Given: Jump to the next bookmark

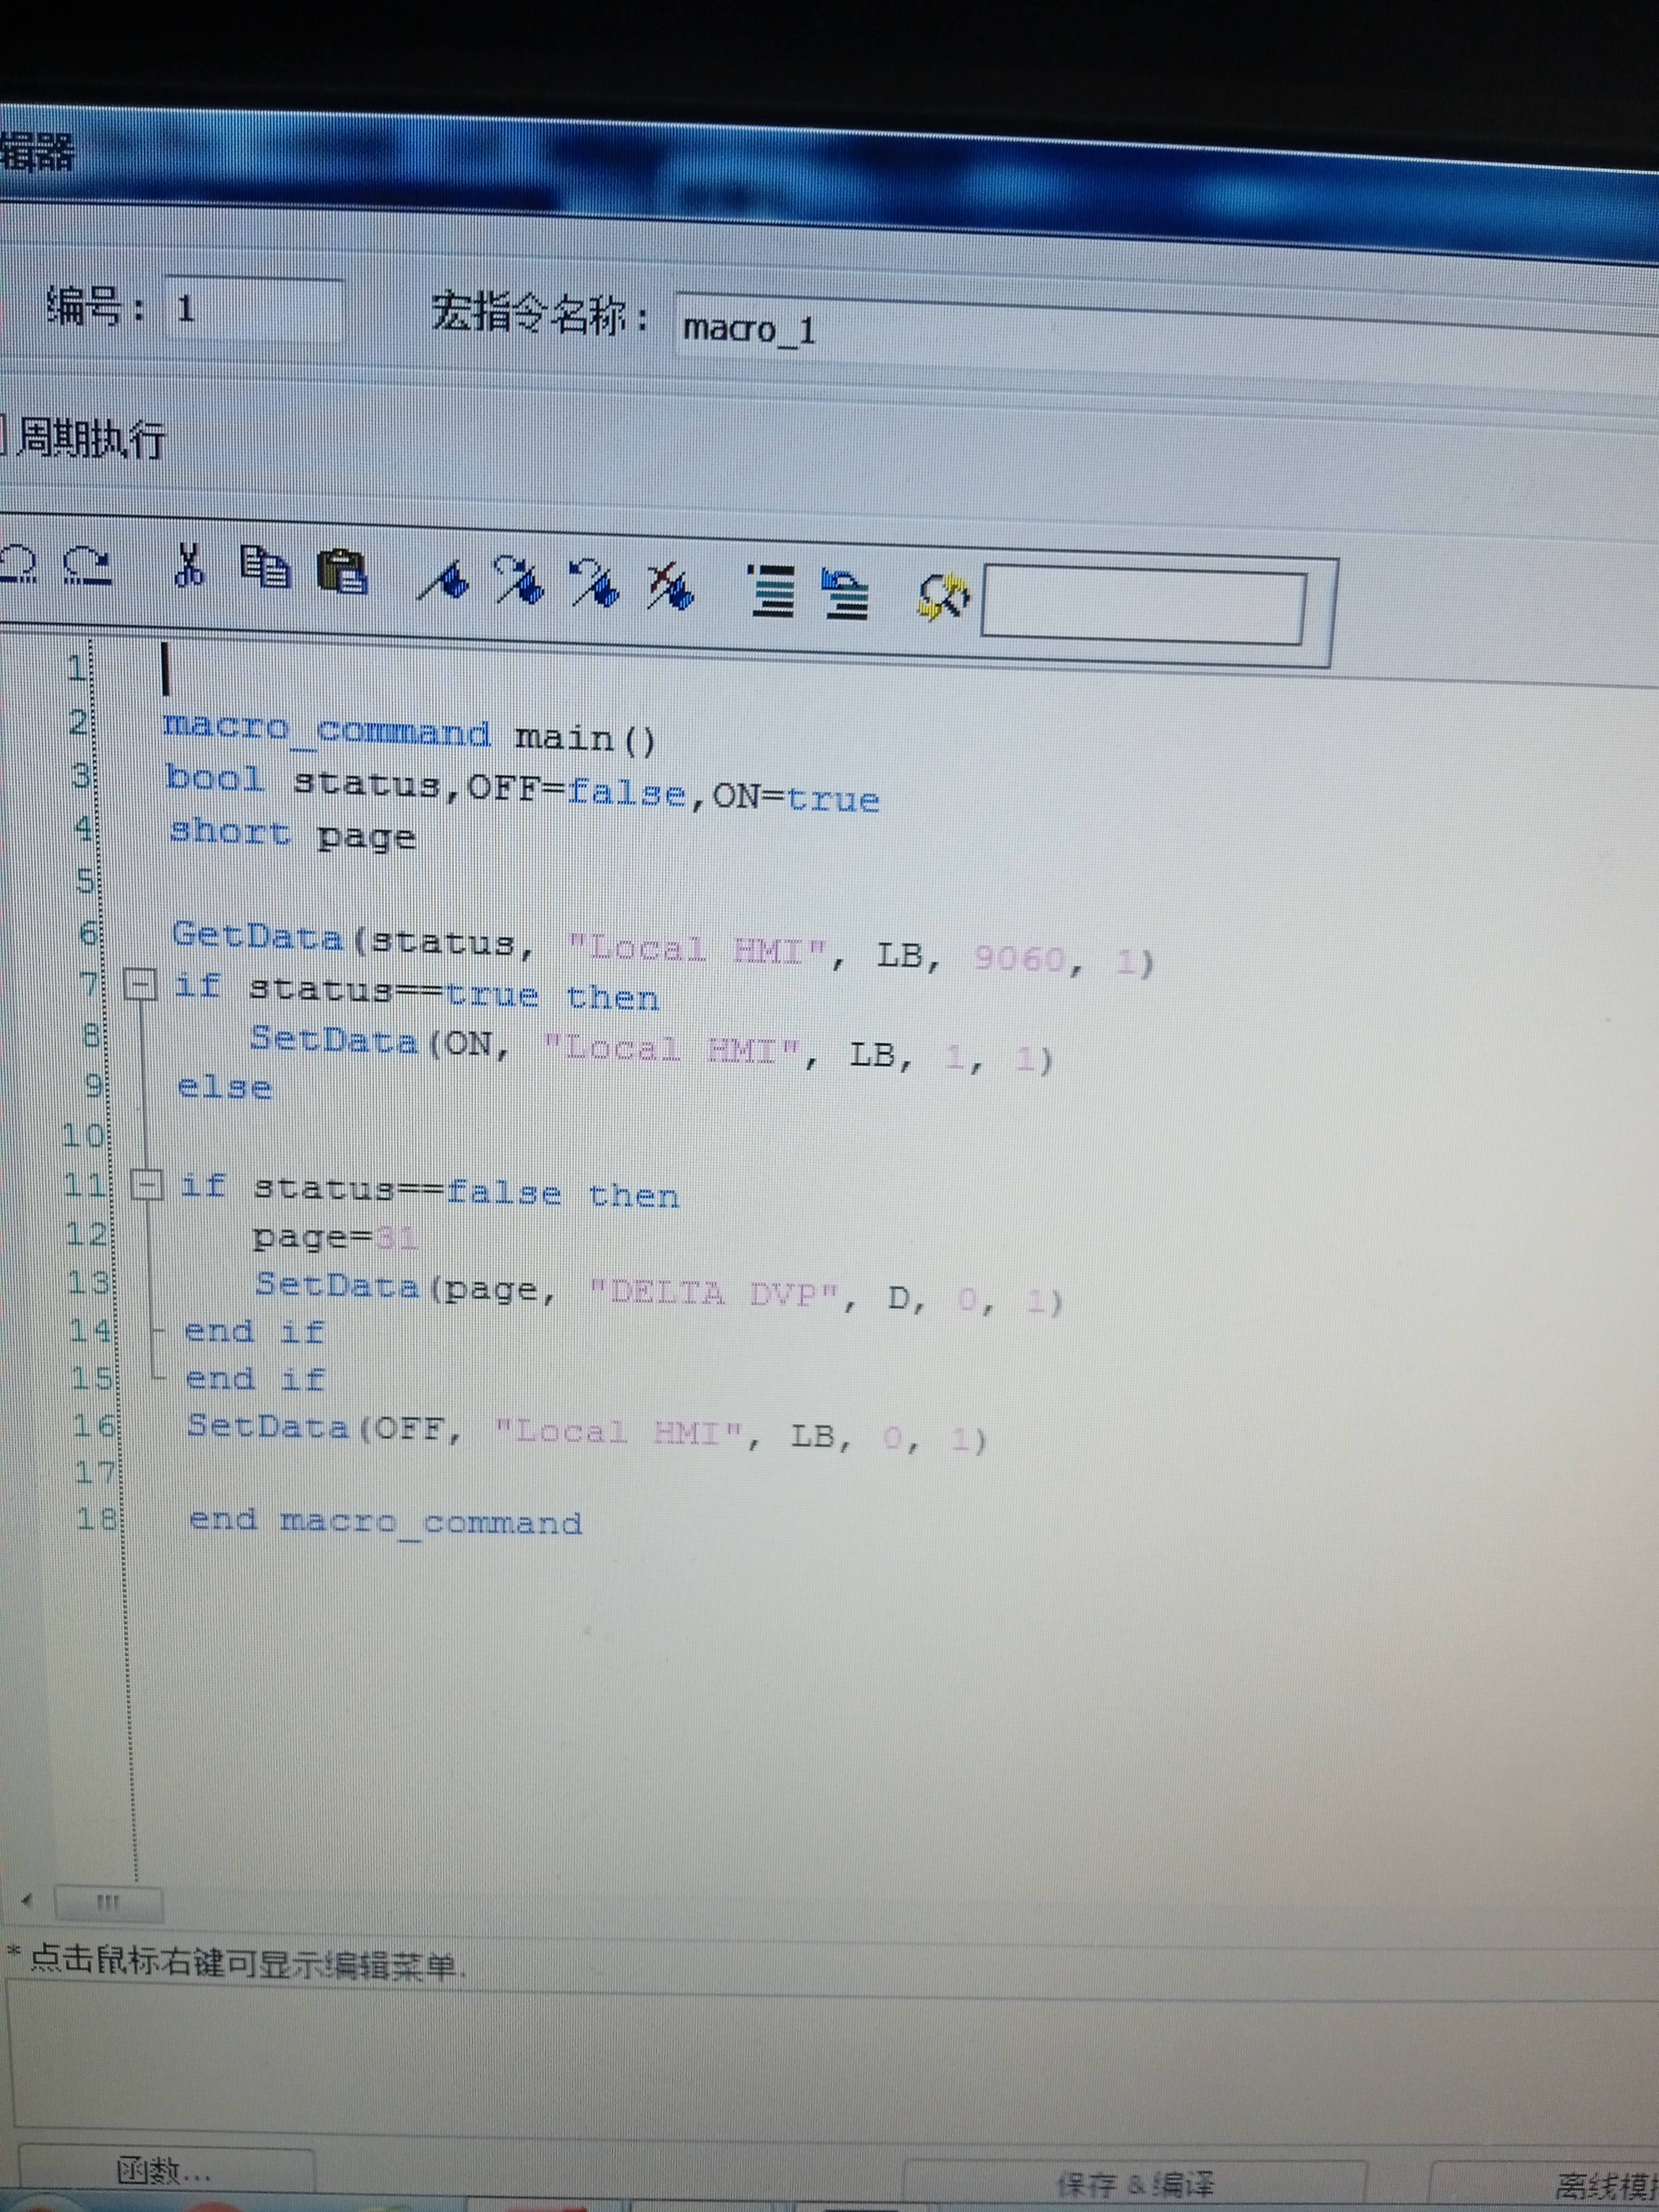Looking at the screenshot, I should tap(520, 581).
